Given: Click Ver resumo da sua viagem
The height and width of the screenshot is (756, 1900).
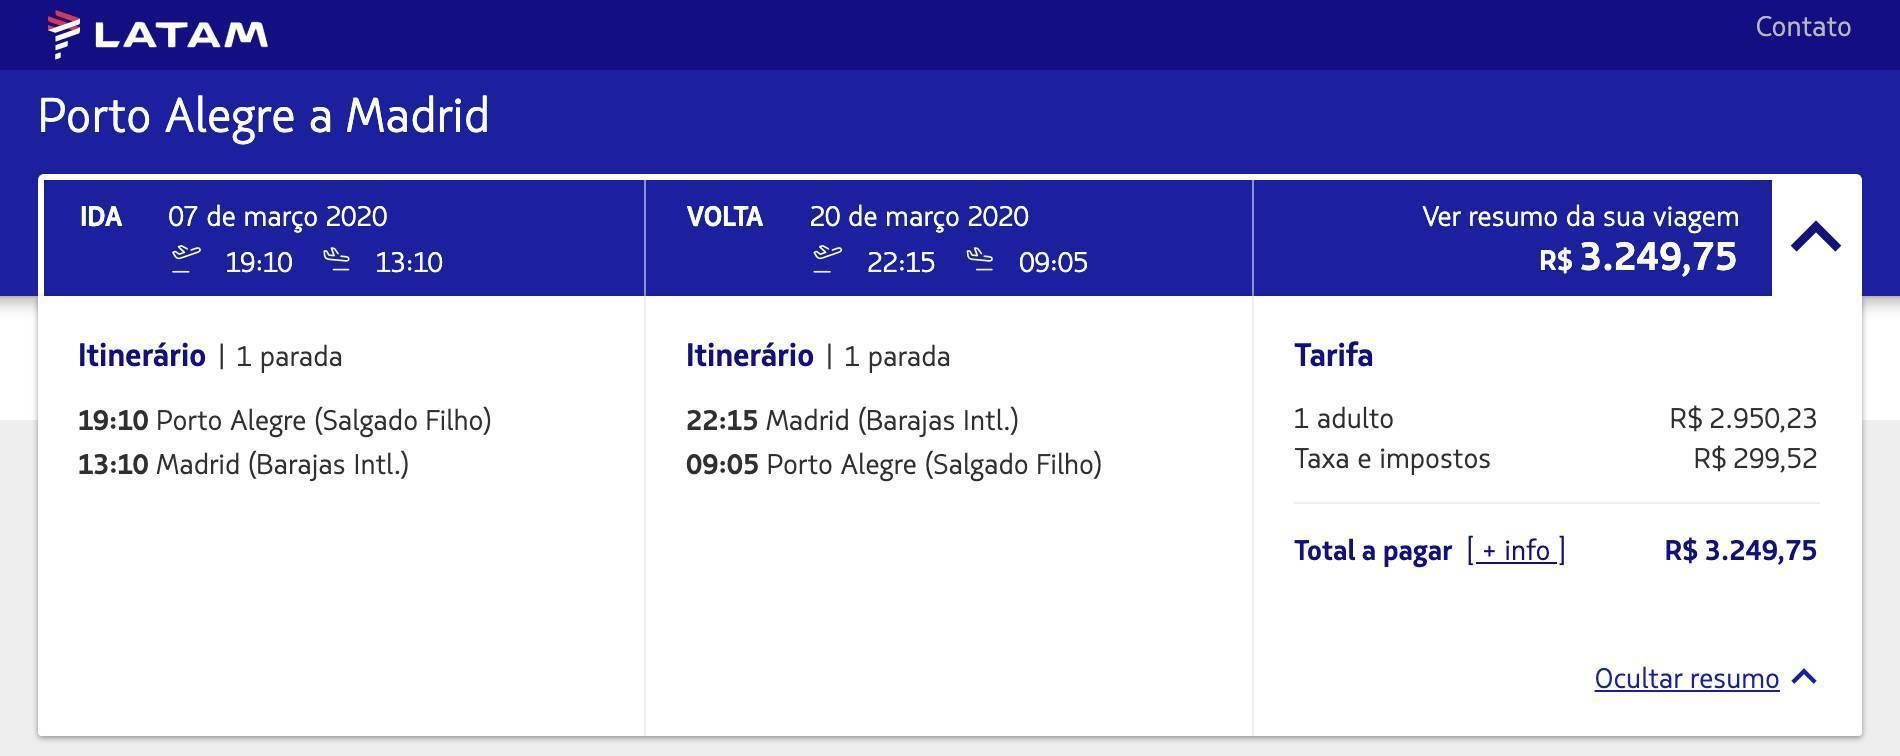Looking at the screenshot, I should click(x=1580, y=217).
